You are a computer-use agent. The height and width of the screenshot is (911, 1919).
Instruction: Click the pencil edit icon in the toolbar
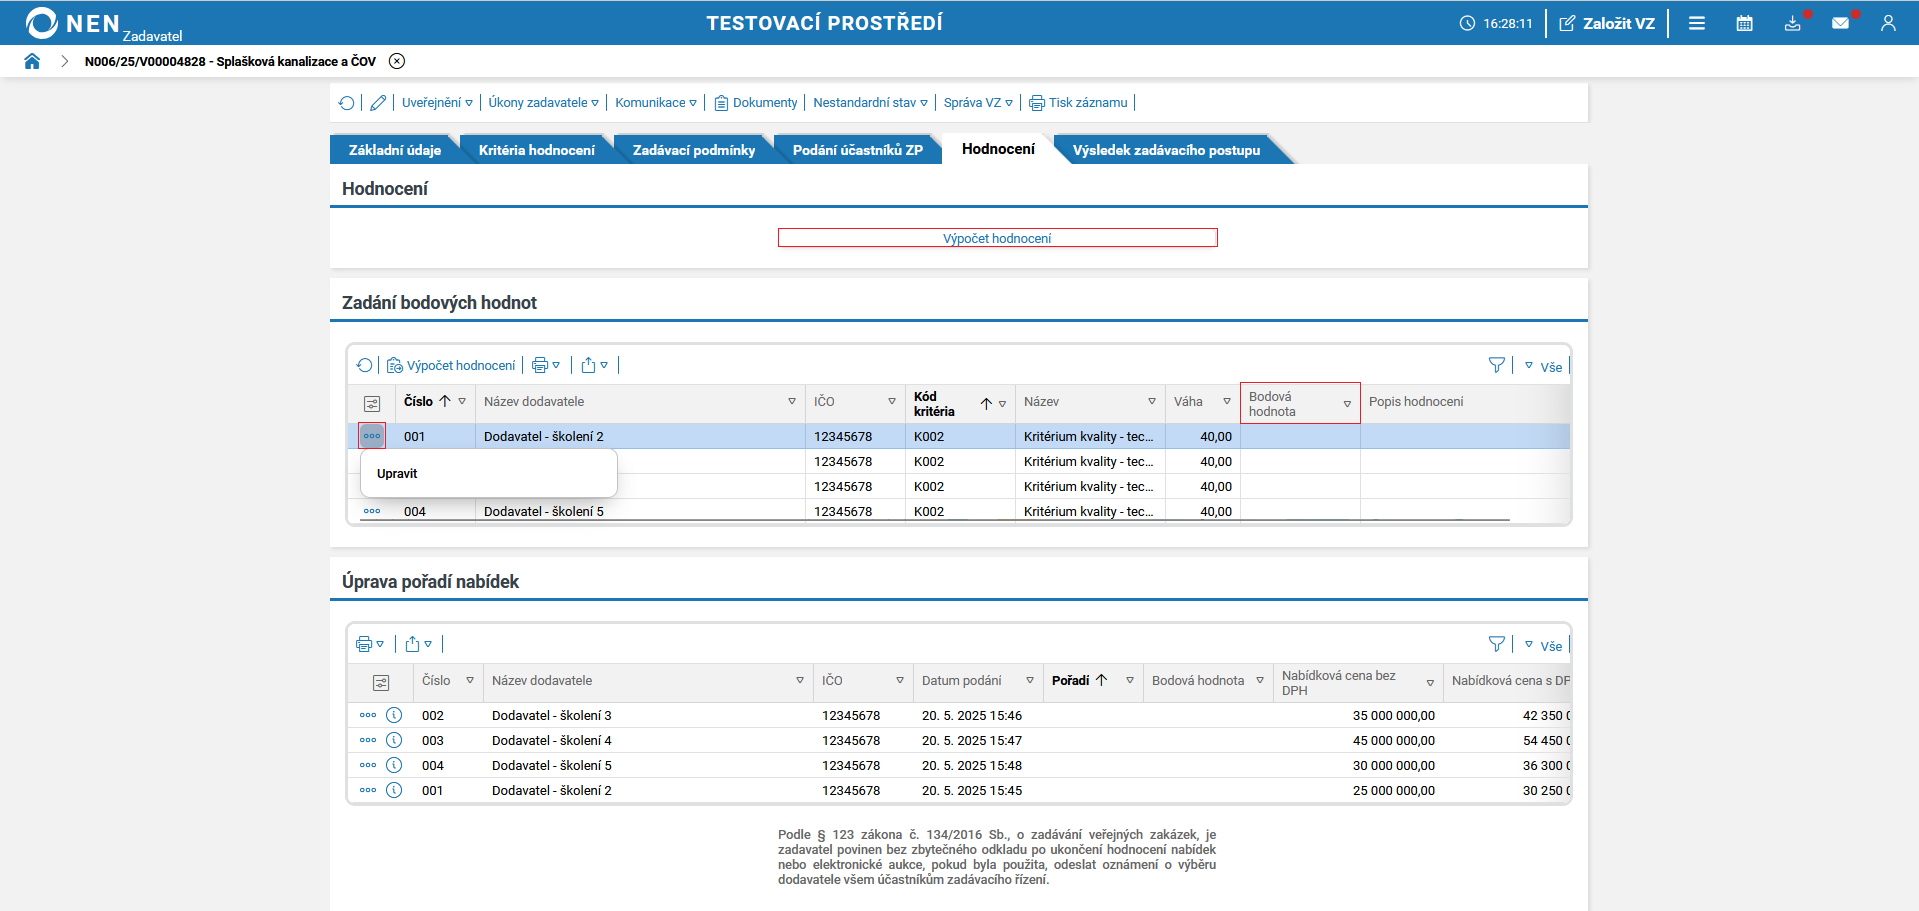378,103
